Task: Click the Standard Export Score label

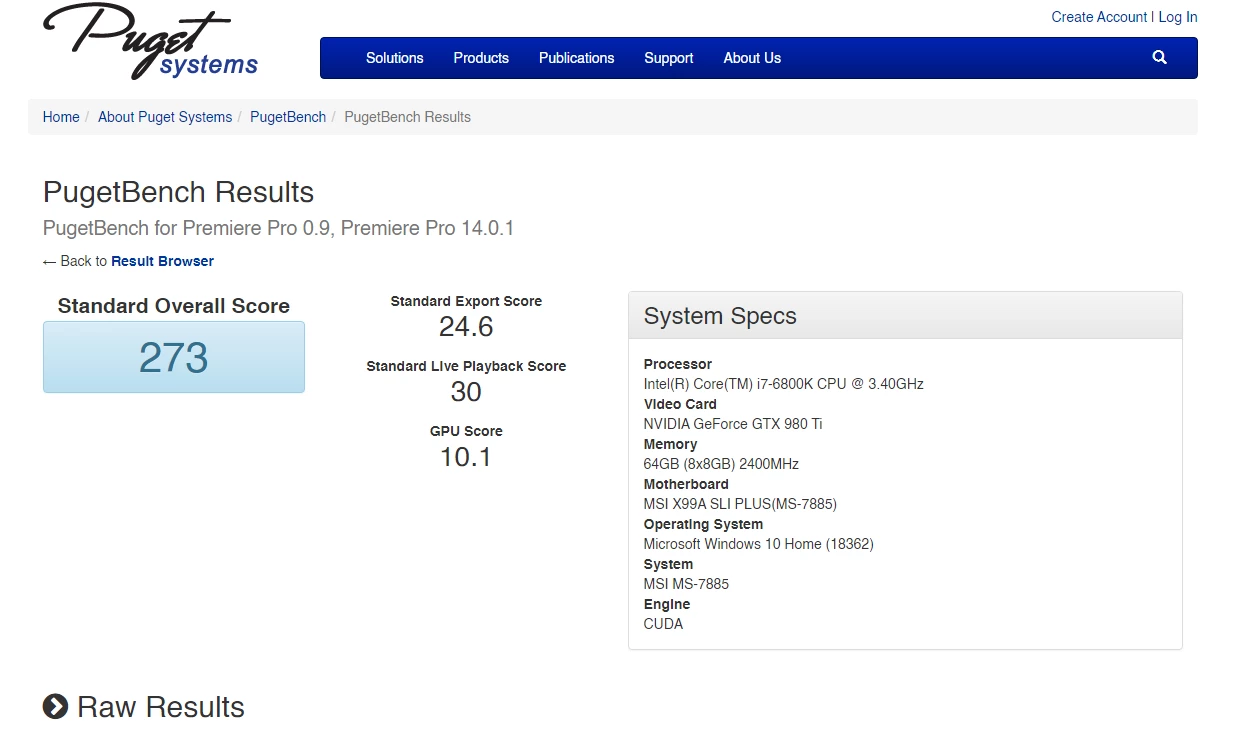Action: [466, 301]
